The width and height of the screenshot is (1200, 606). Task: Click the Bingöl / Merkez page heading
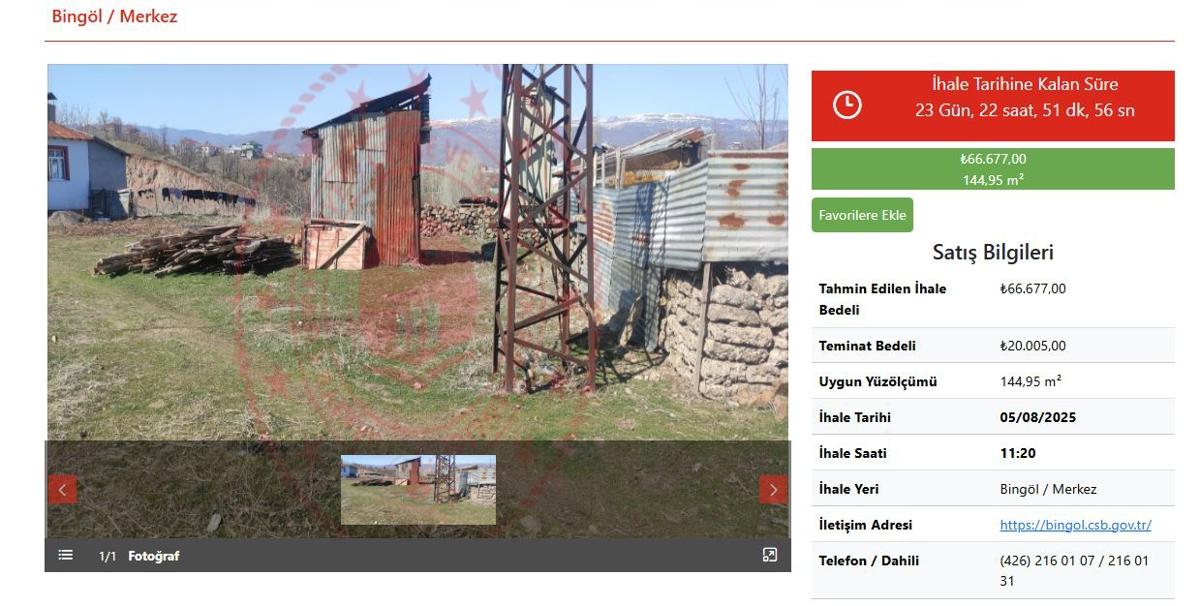[114, 17]
